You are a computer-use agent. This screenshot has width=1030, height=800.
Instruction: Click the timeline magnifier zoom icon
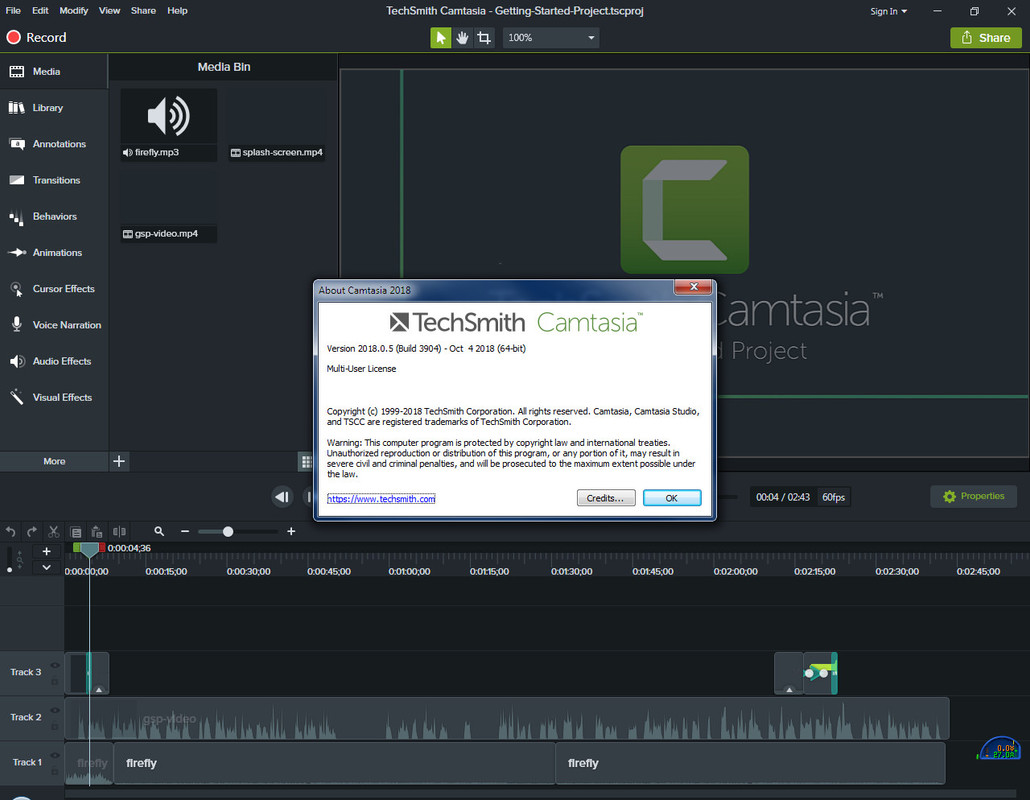click(159, 531)
